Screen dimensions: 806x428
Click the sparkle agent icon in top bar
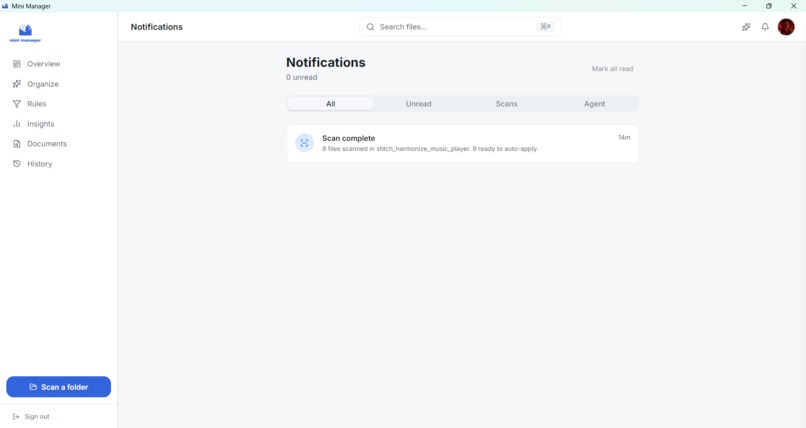[x=746, y=27]
